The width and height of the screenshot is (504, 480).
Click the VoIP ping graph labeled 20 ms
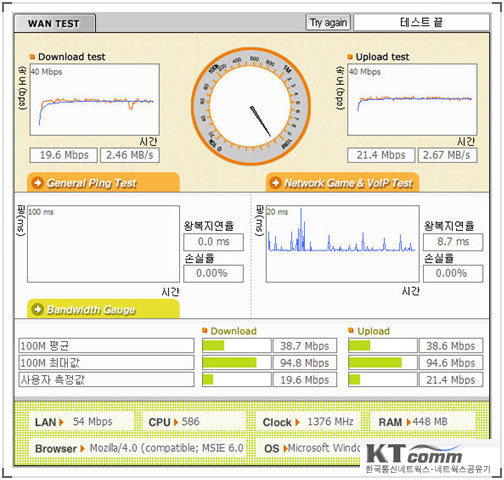[x=342, y=244]
